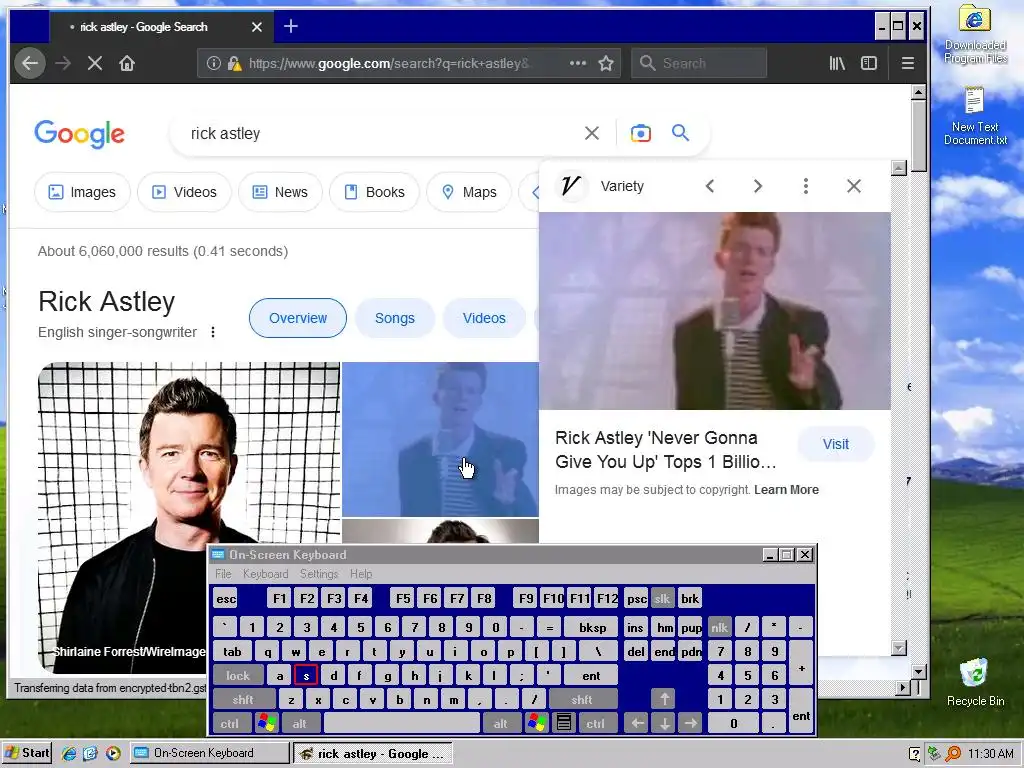This screenshot has width=1024, height=768.
Task: Open Help menu in On-Screen Keyboard
Action: coord(361,574)
